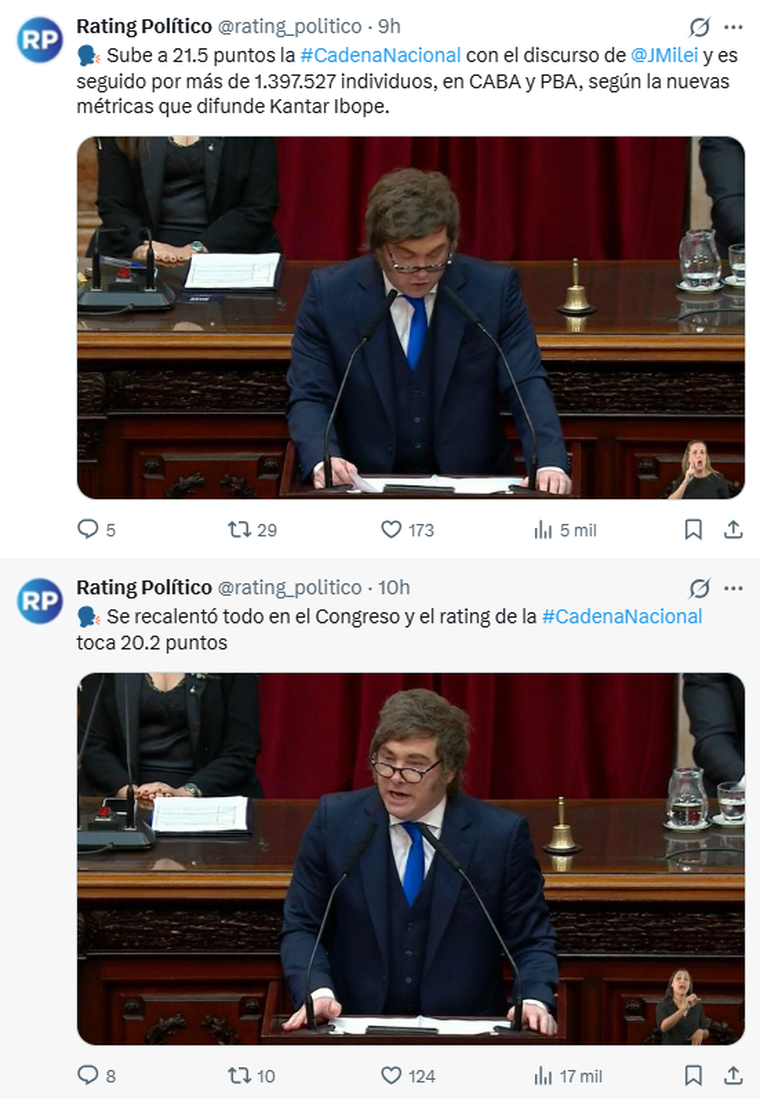Reply to the 20.2 puntos tweet
Viewport: 760px width, 1099px height.
pos(89,1076)
